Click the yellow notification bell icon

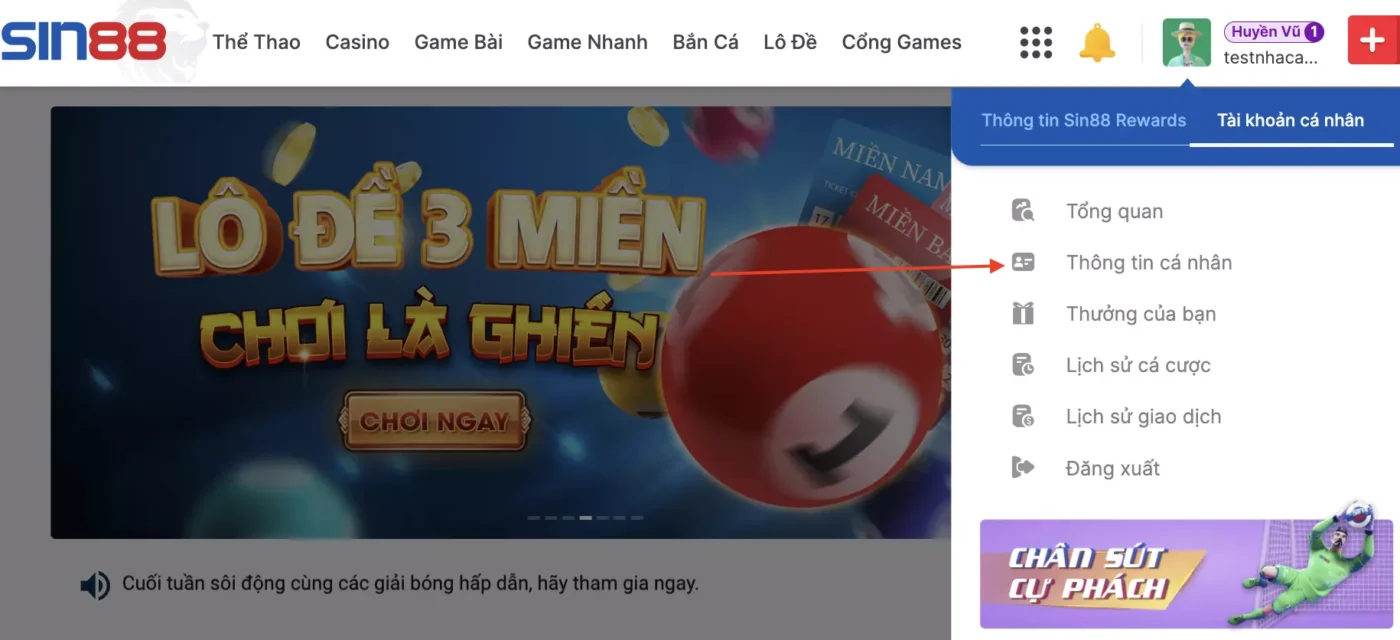tap(1097, 43)
